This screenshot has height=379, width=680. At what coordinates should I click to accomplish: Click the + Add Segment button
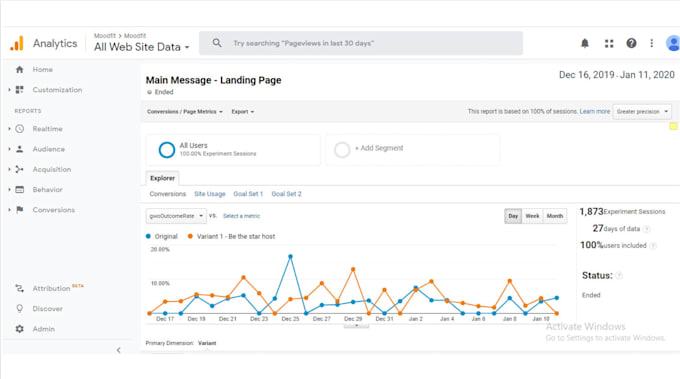(379, 148)
